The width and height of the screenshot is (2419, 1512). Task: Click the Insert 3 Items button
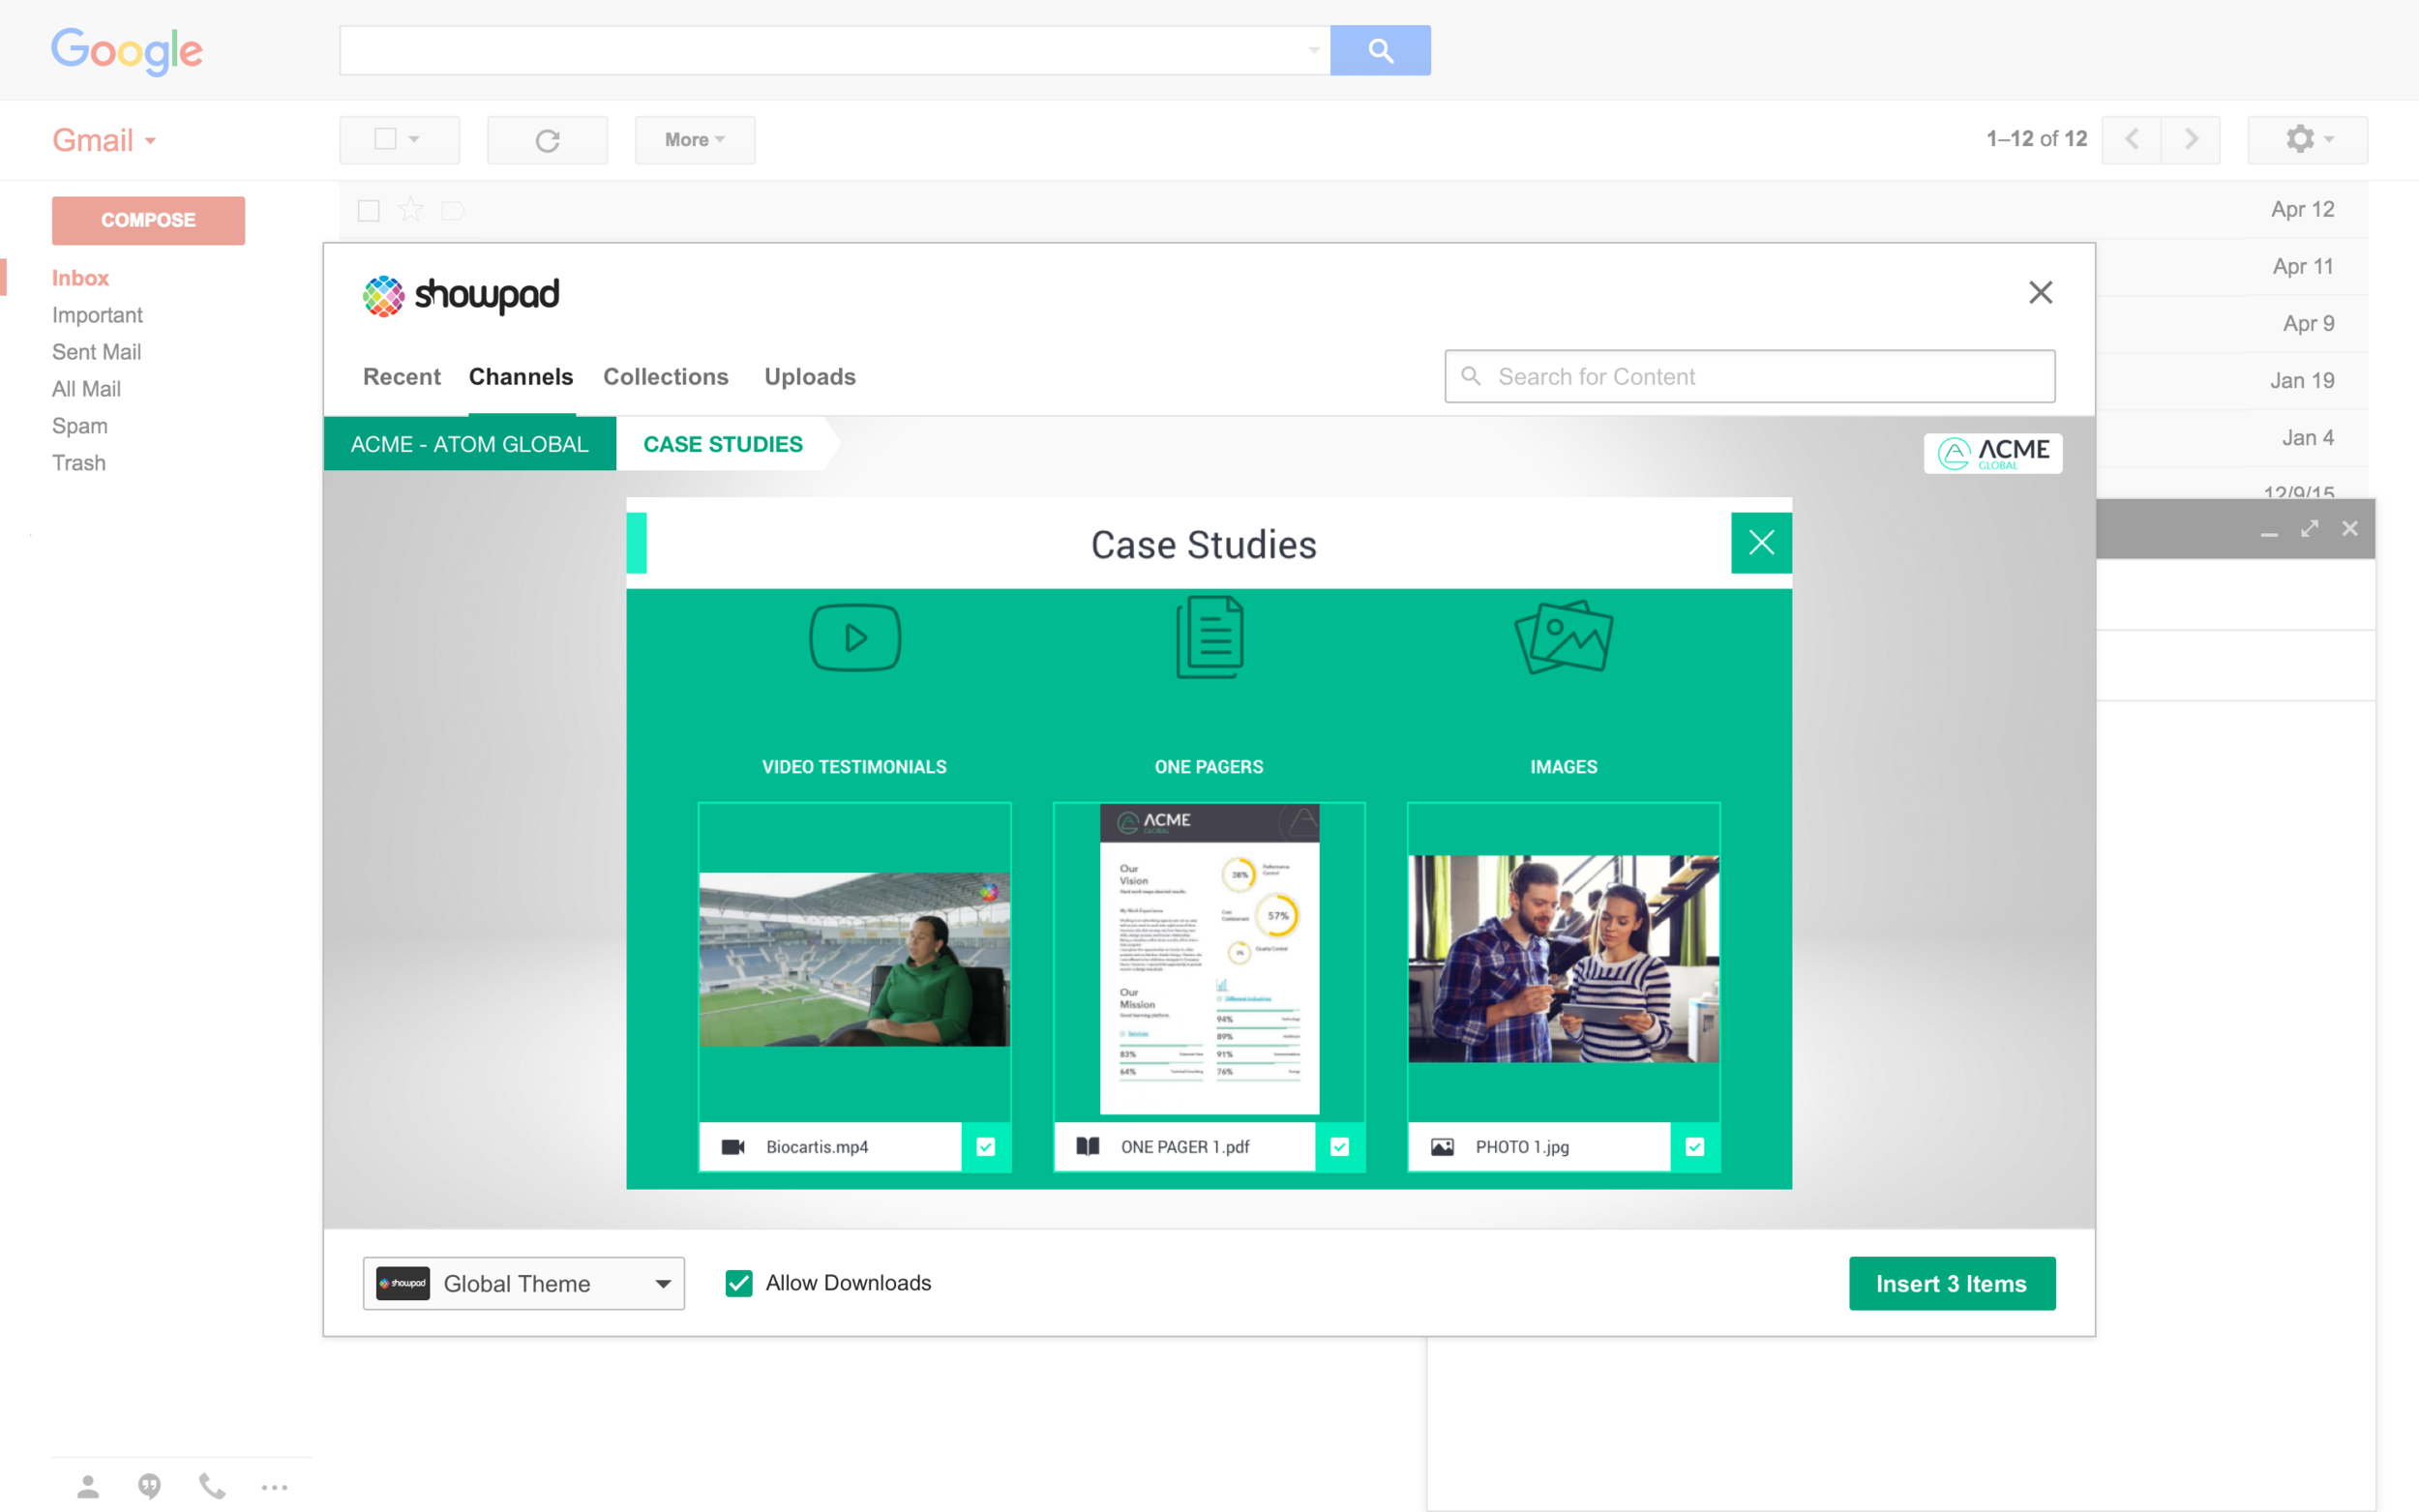tap(1950, 1283)
